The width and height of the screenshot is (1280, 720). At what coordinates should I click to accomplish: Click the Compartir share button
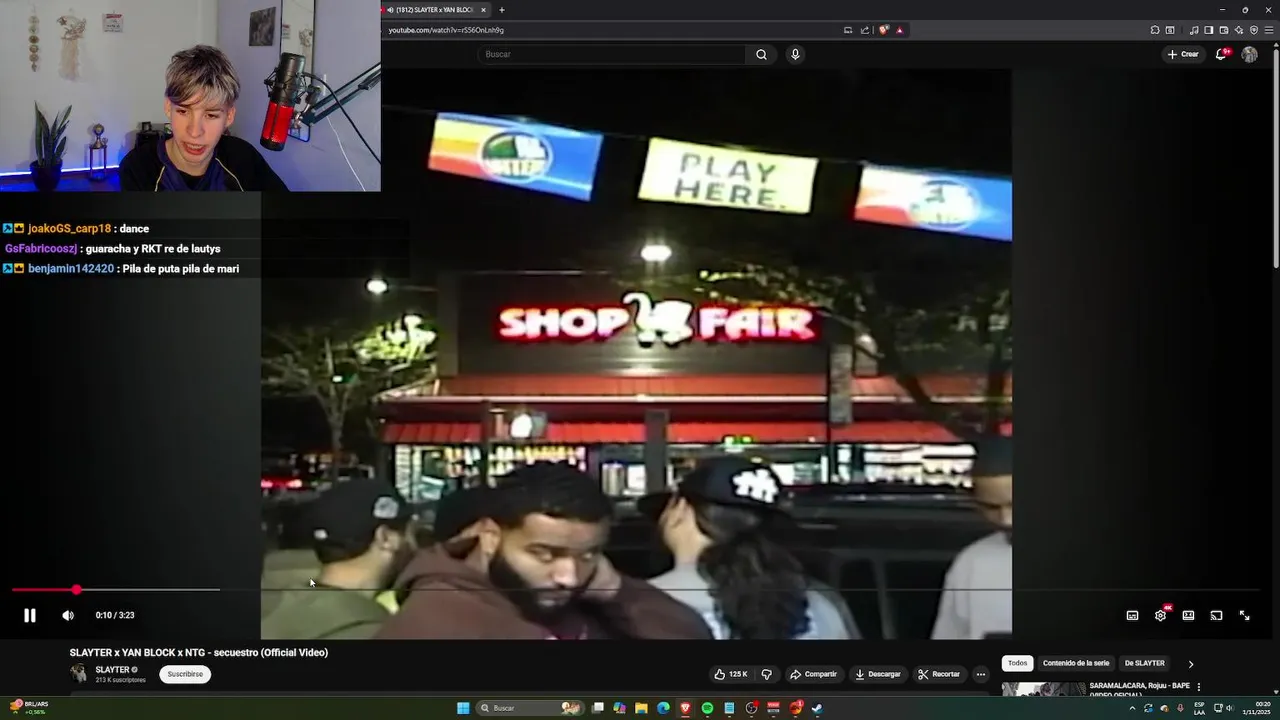point(813,674)
